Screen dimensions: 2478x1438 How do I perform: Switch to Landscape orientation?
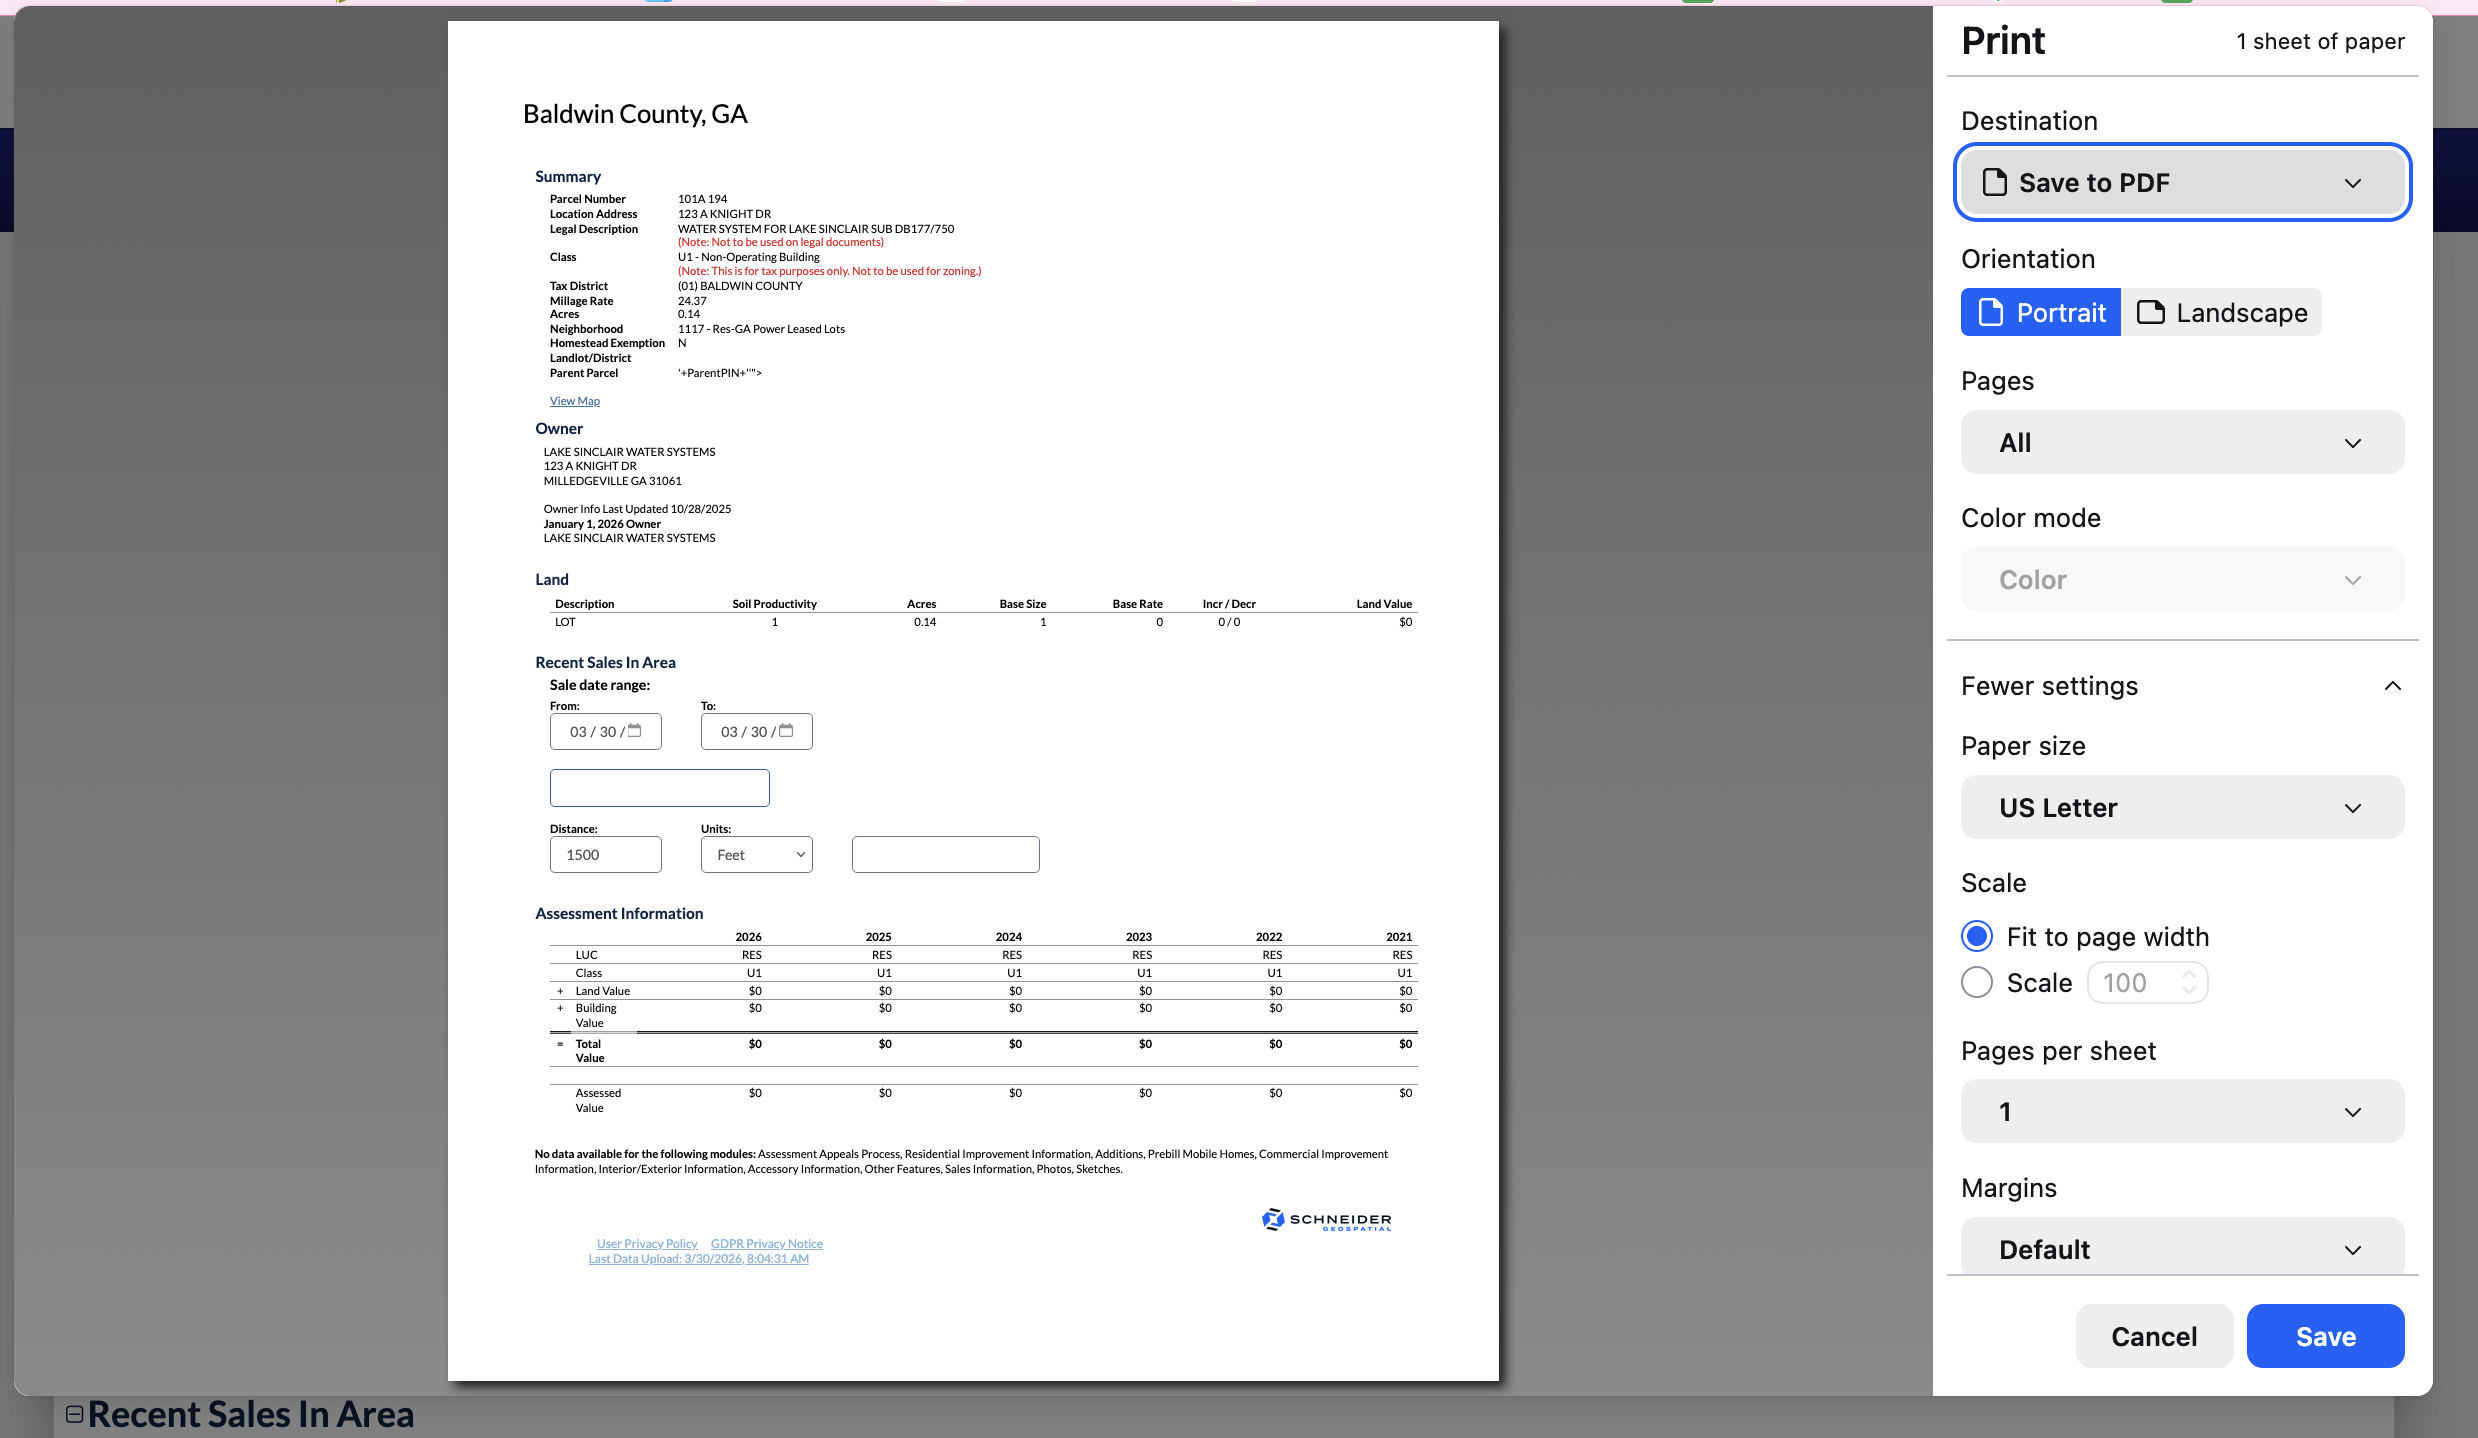2221,313
